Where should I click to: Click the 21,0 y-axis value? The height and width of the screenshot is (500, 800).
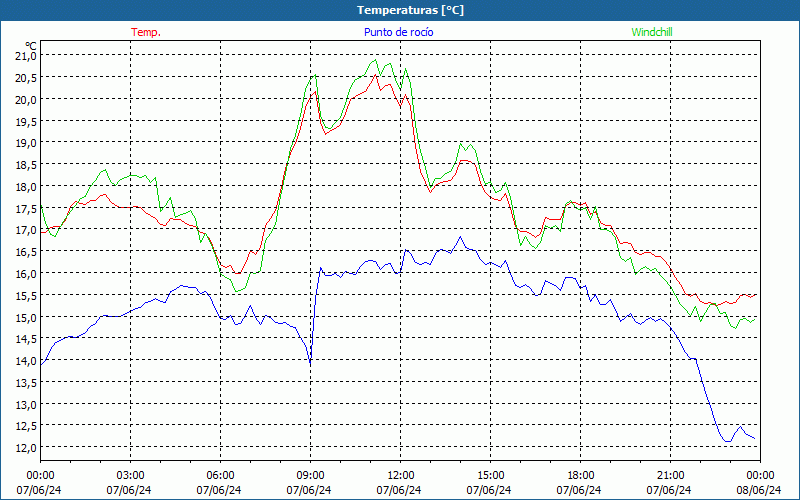pos(27,56)
